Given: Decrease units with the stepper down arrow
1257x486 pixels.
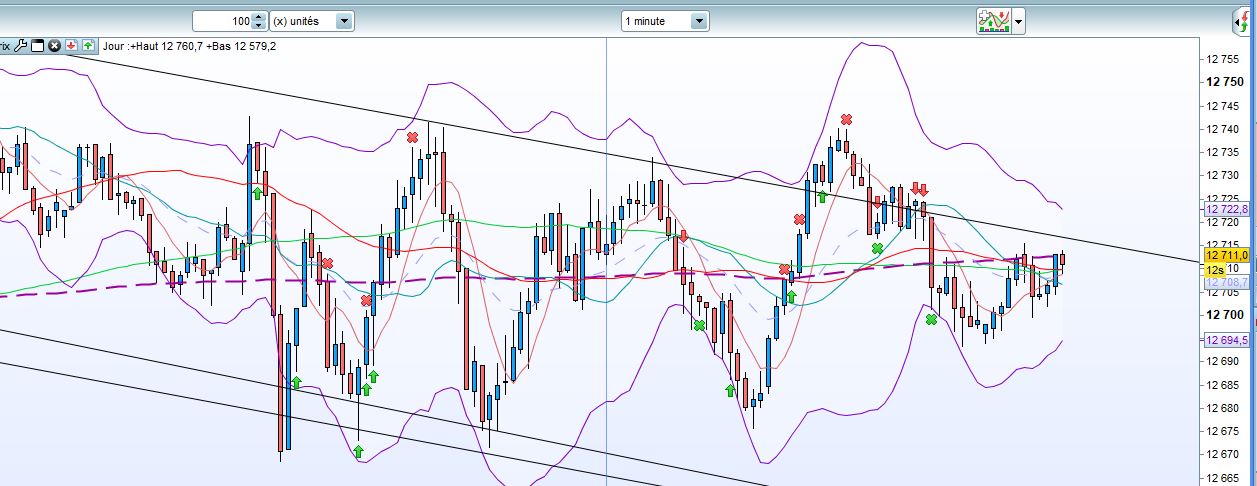Looking at the screenshot, I should (x=259, y=26).
